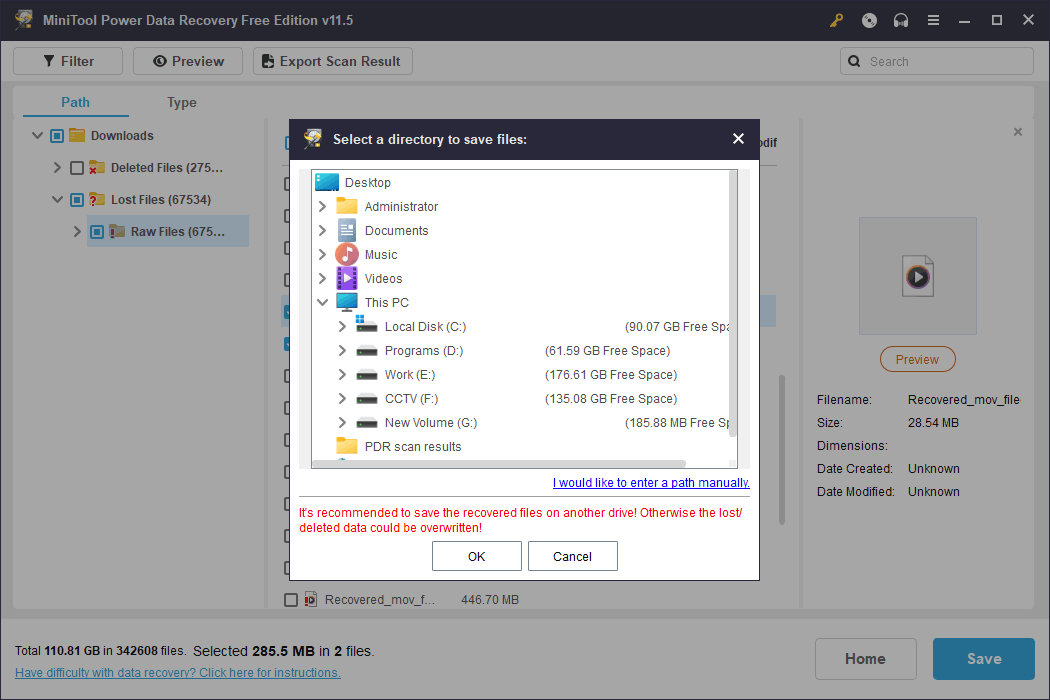
Task: Click the enter a path manually link
Action: [650, 482]
